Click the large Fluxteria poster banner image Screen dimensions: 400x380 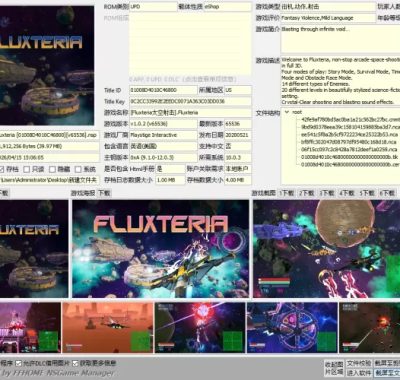point(160,249)
